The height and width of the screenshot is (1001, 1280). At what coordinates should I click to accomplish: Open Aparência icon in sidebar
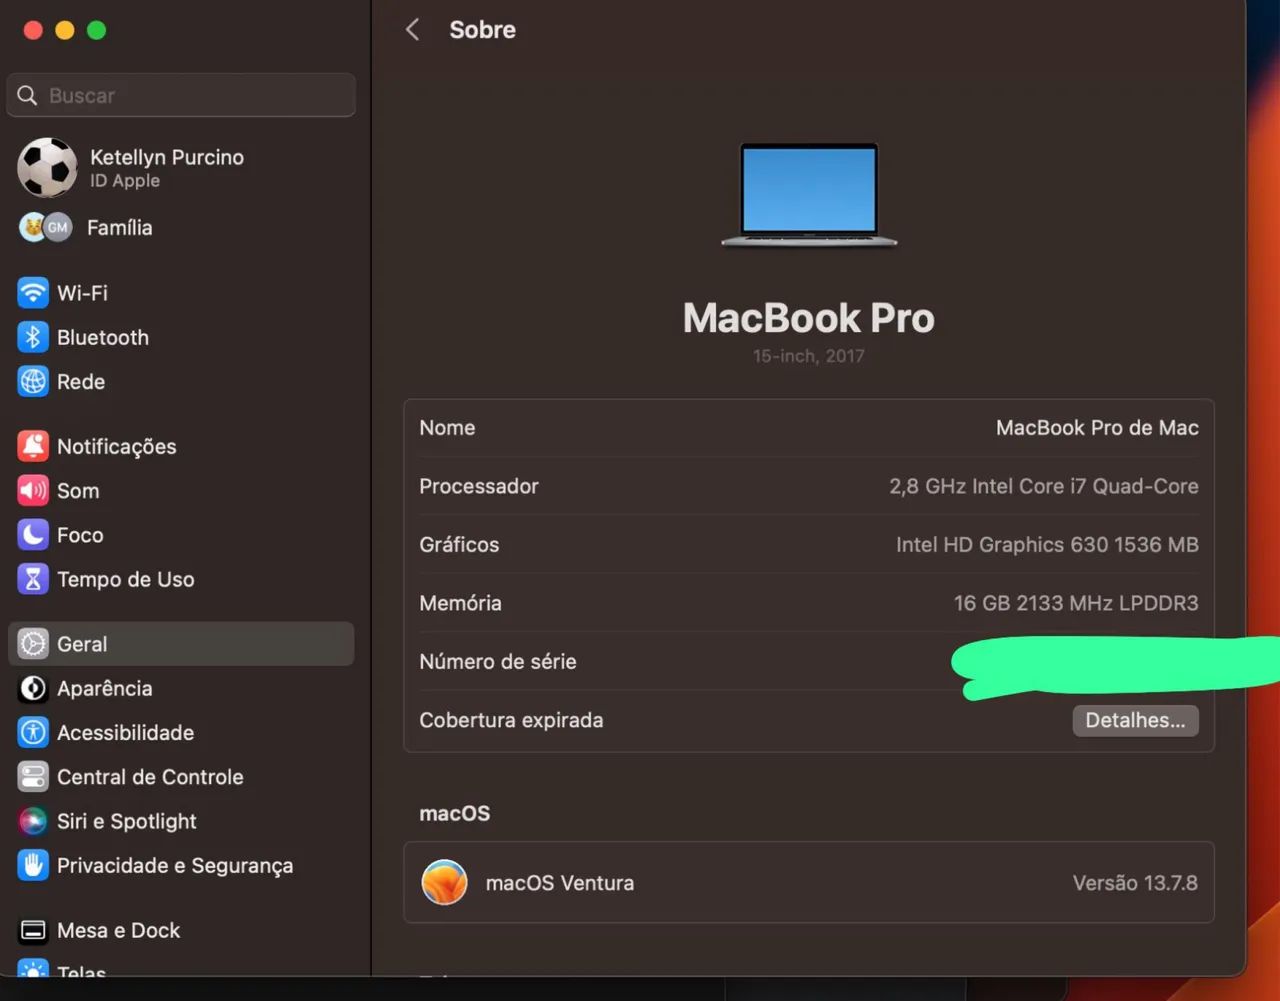(33, 688)
